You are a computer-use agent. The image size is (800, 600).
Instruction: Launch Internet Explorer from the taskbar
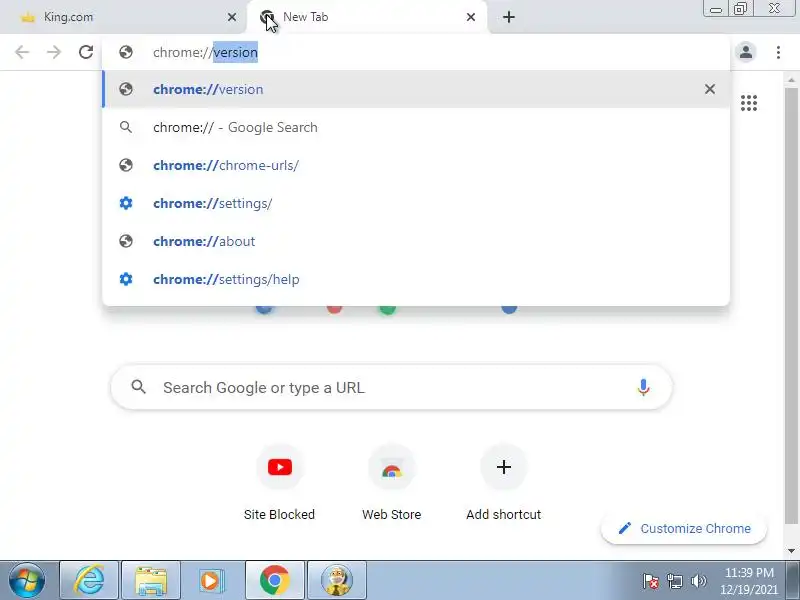click(x=89, y=581)
